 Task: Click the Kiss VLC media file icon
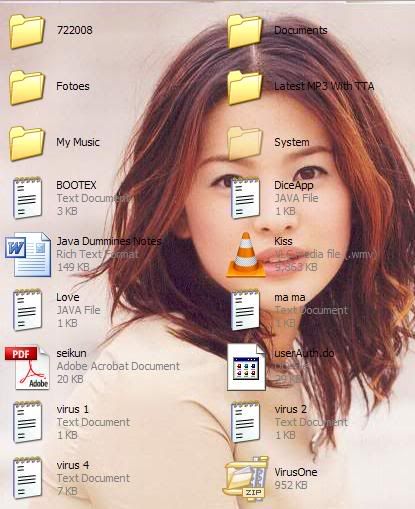(246, 255)
